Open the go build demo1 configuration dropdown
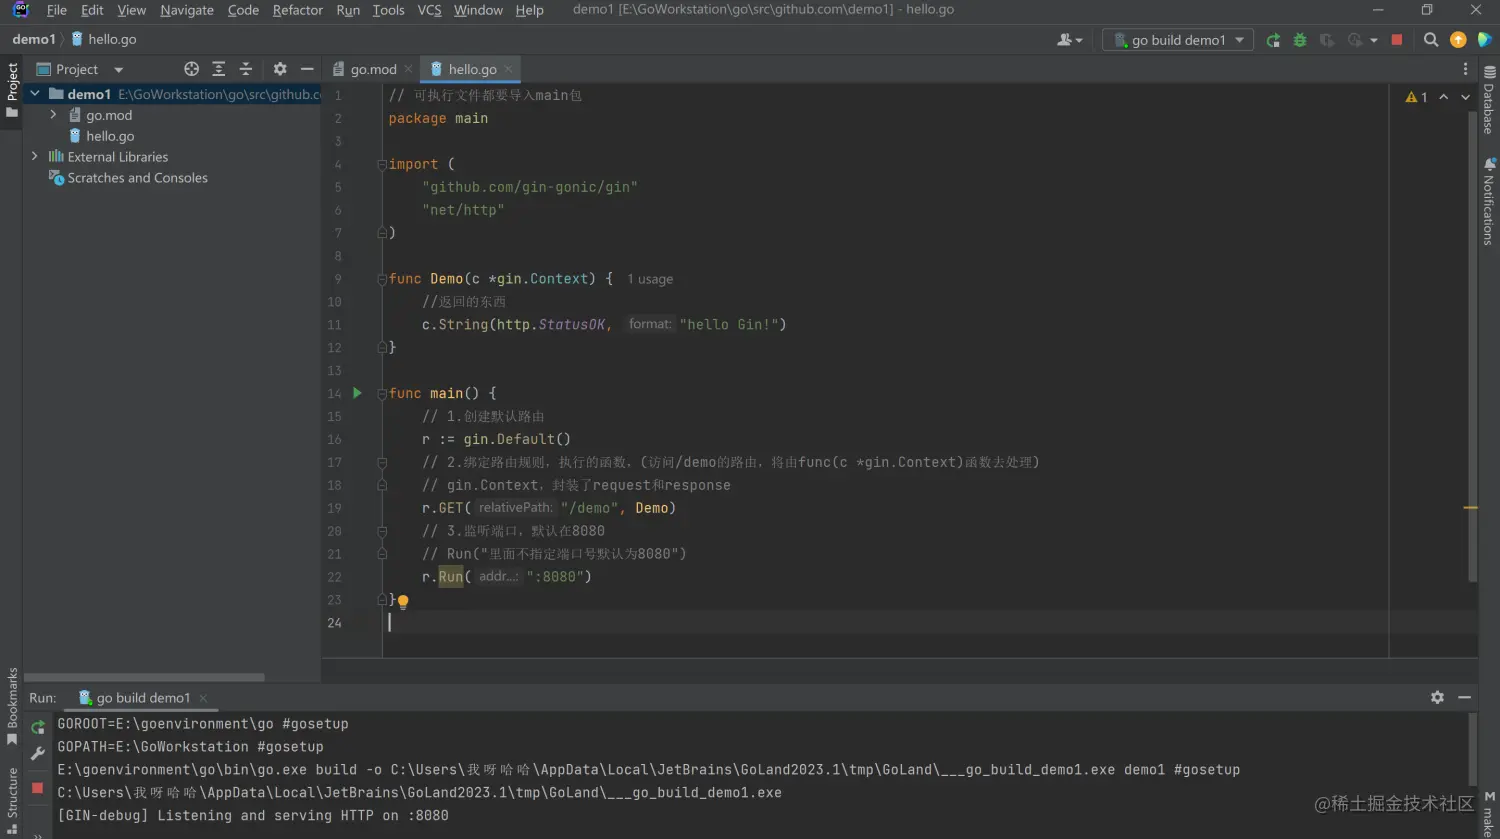 (x=1179, y=40)
